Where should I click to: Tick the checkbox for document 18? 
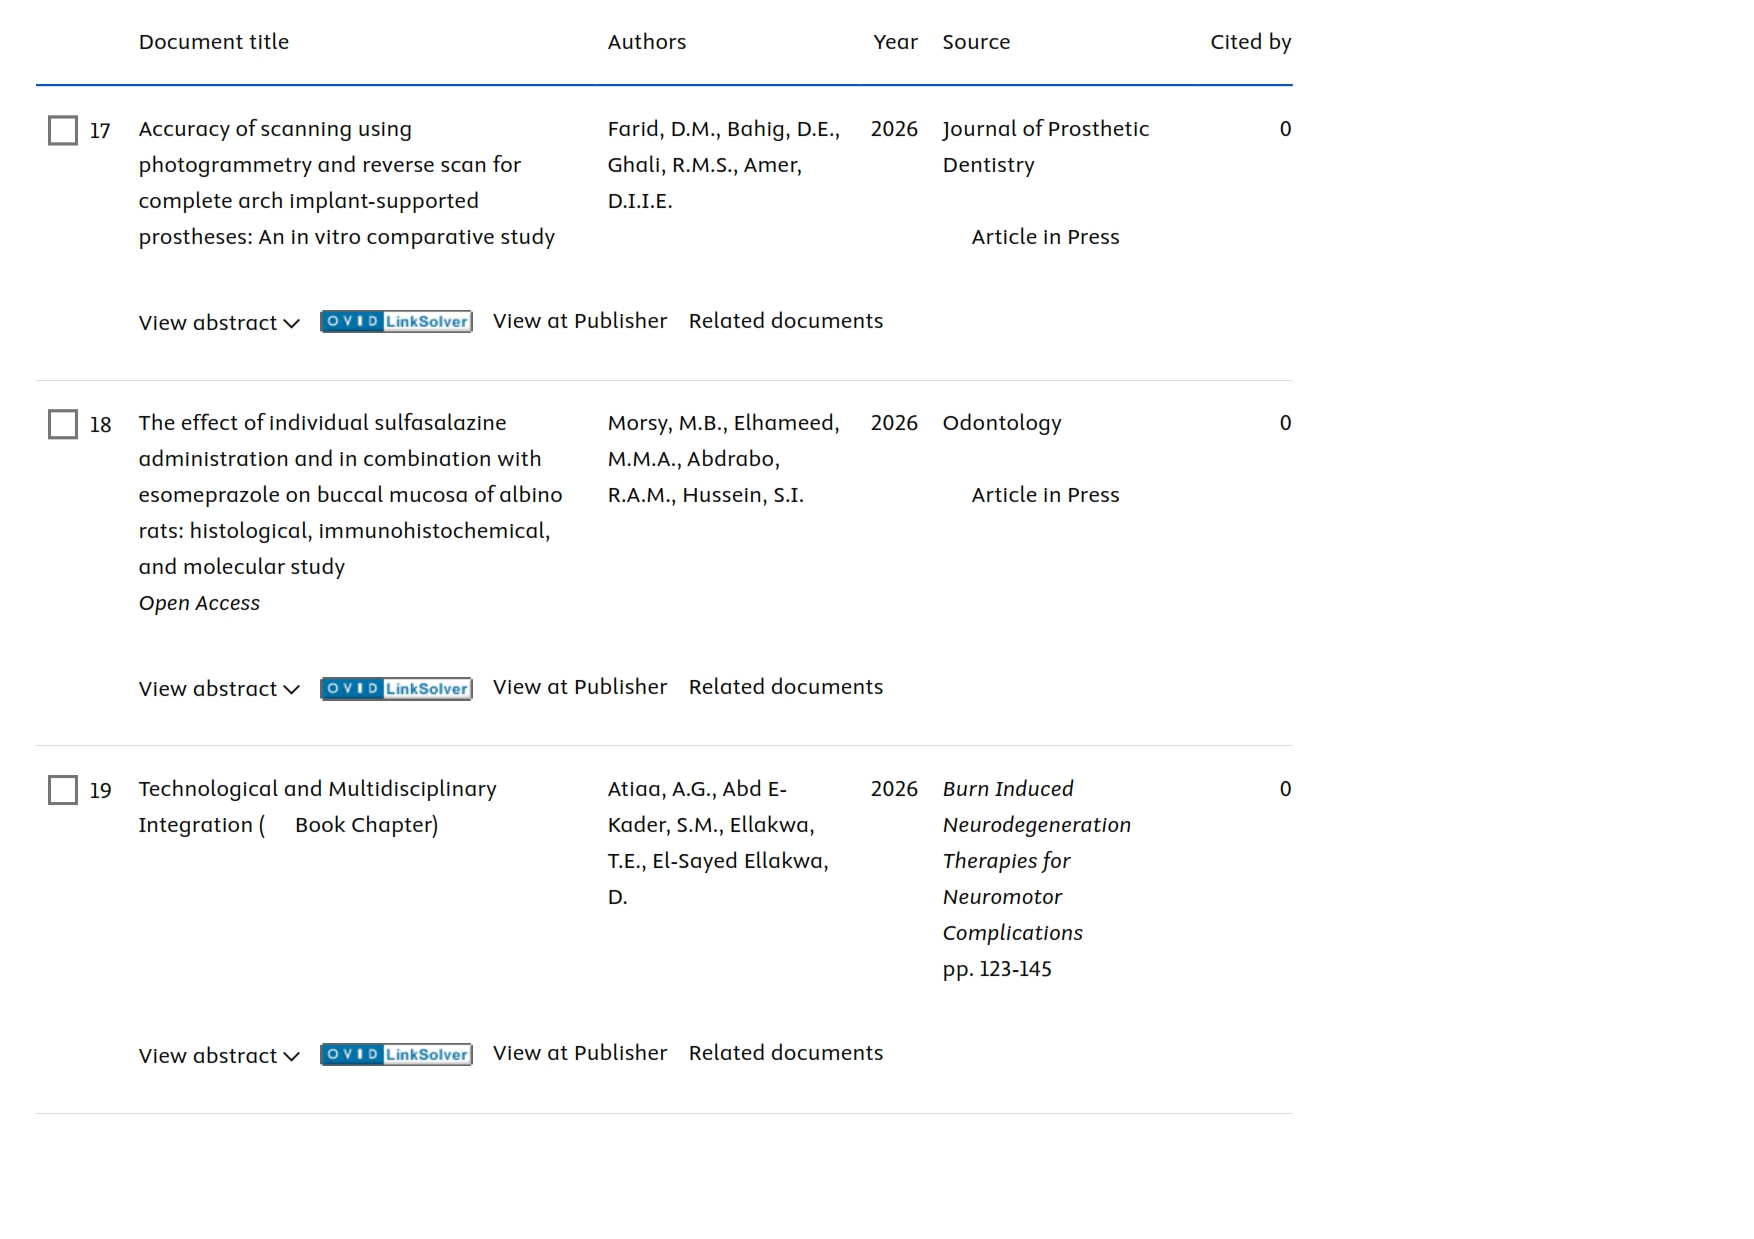click(63, 424)
